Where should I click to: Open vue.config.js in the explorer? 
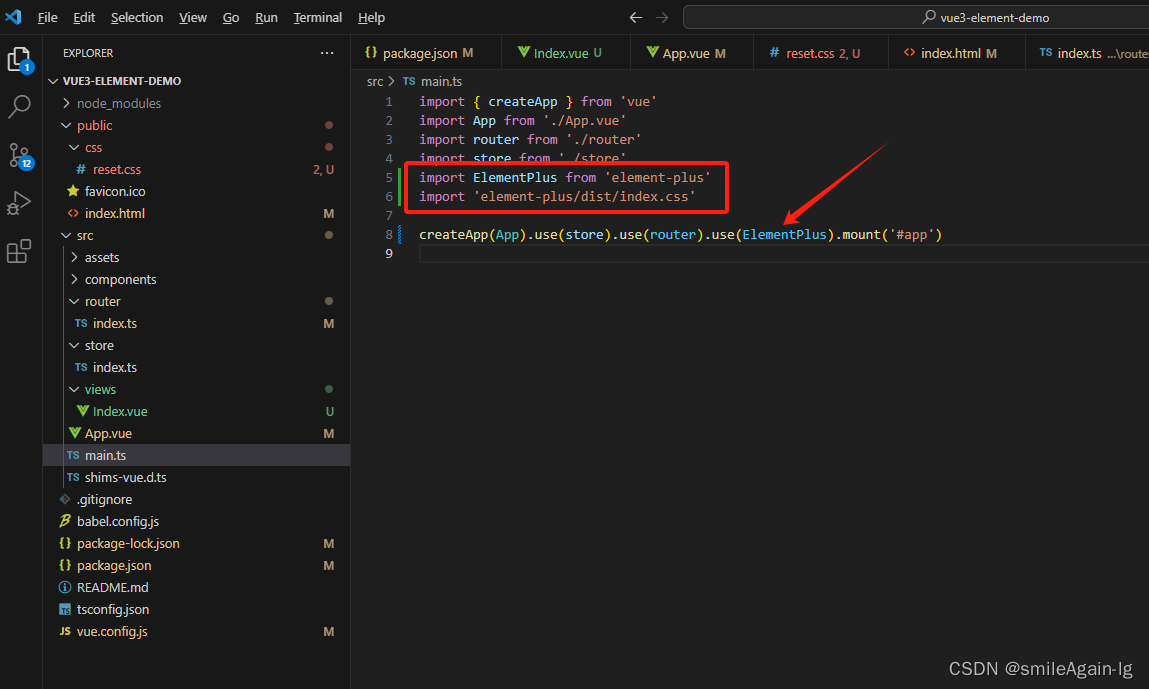[x=112, y=631]
